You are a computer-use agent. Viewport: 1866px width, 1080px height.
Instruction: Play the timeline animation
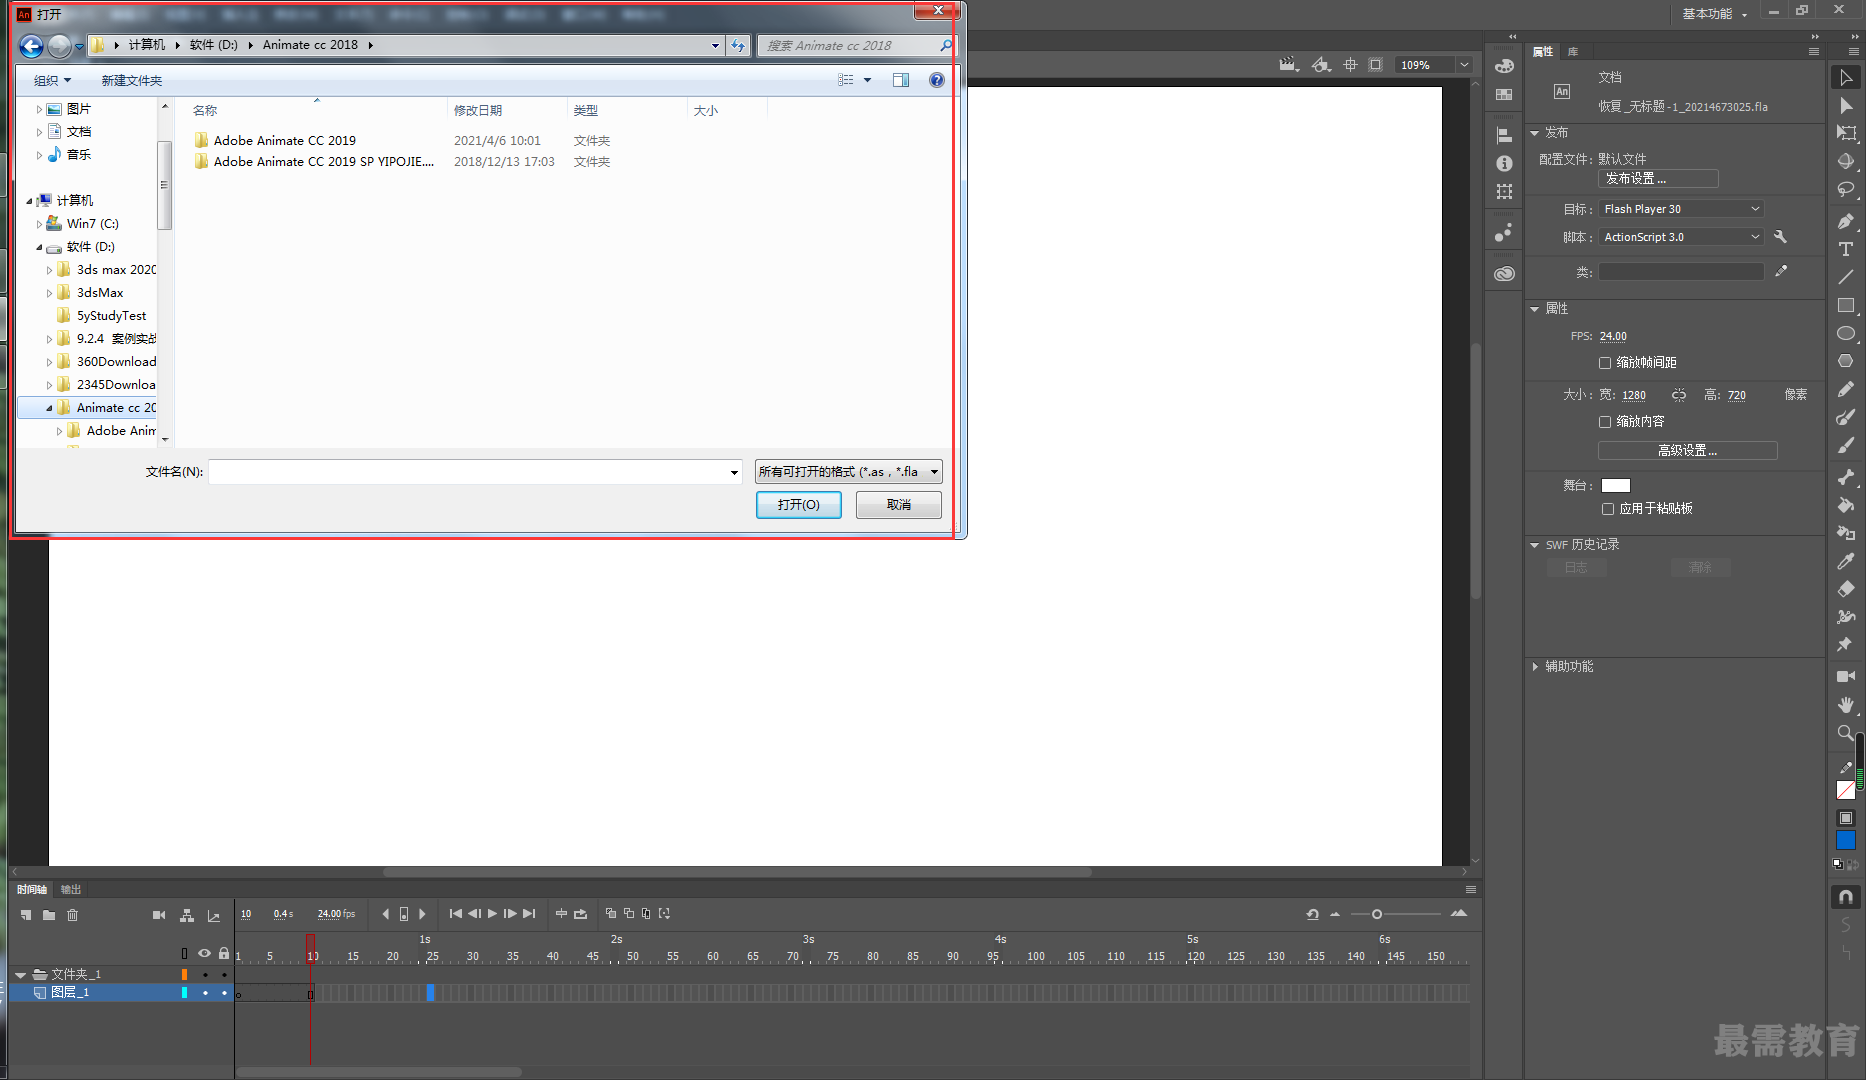click(x=492, y=914)
